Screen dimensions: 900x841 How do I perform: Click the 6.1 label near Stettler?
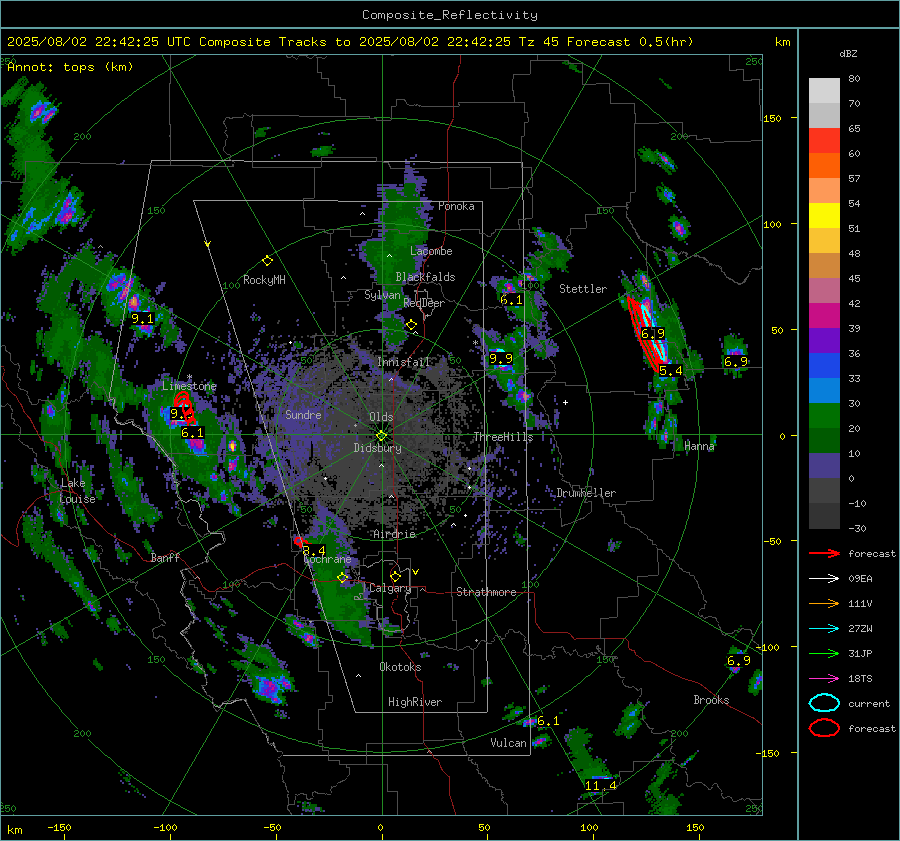511,300
